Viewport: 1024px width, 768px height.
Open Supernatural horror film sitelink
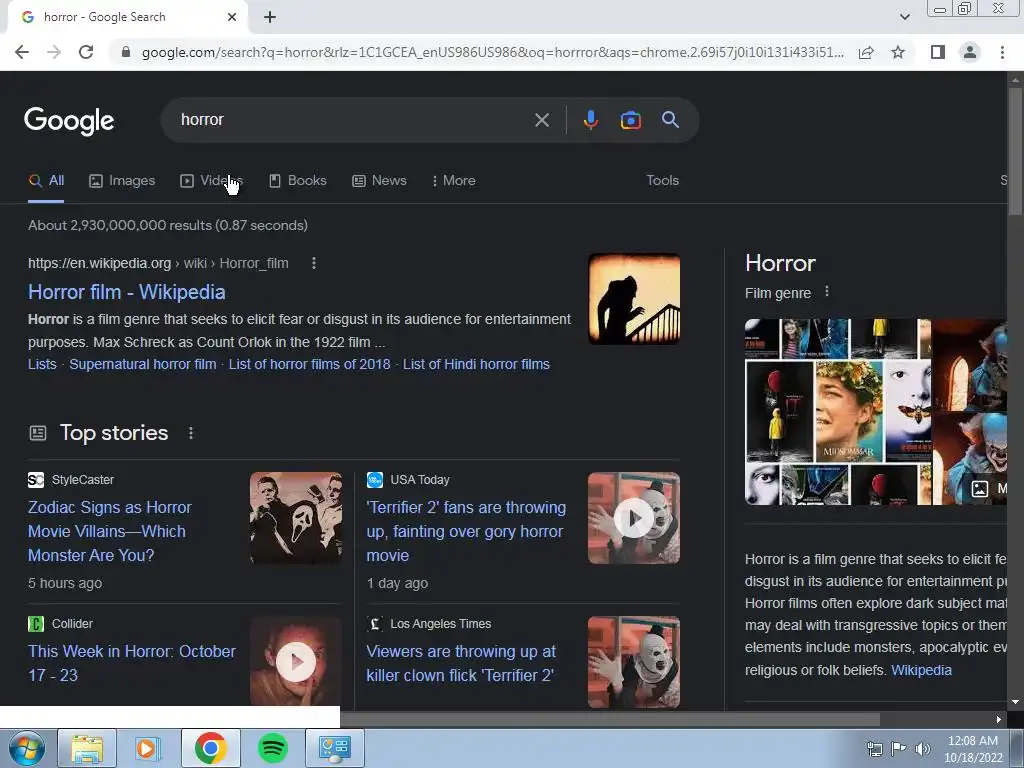[142, 364]
